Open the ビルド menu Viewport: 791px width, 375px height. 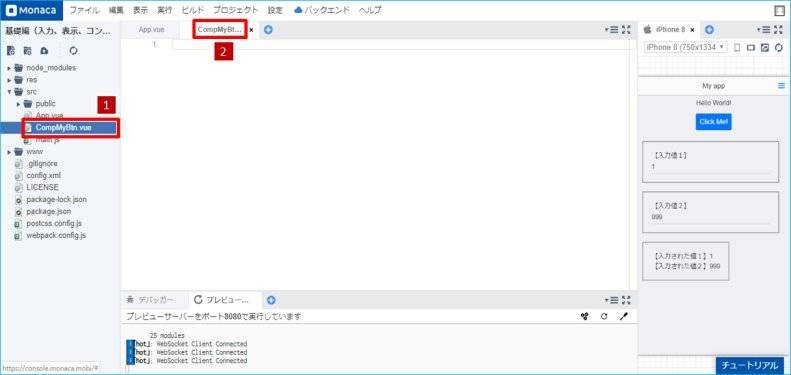pyautogui.click(x=193, y=10)
